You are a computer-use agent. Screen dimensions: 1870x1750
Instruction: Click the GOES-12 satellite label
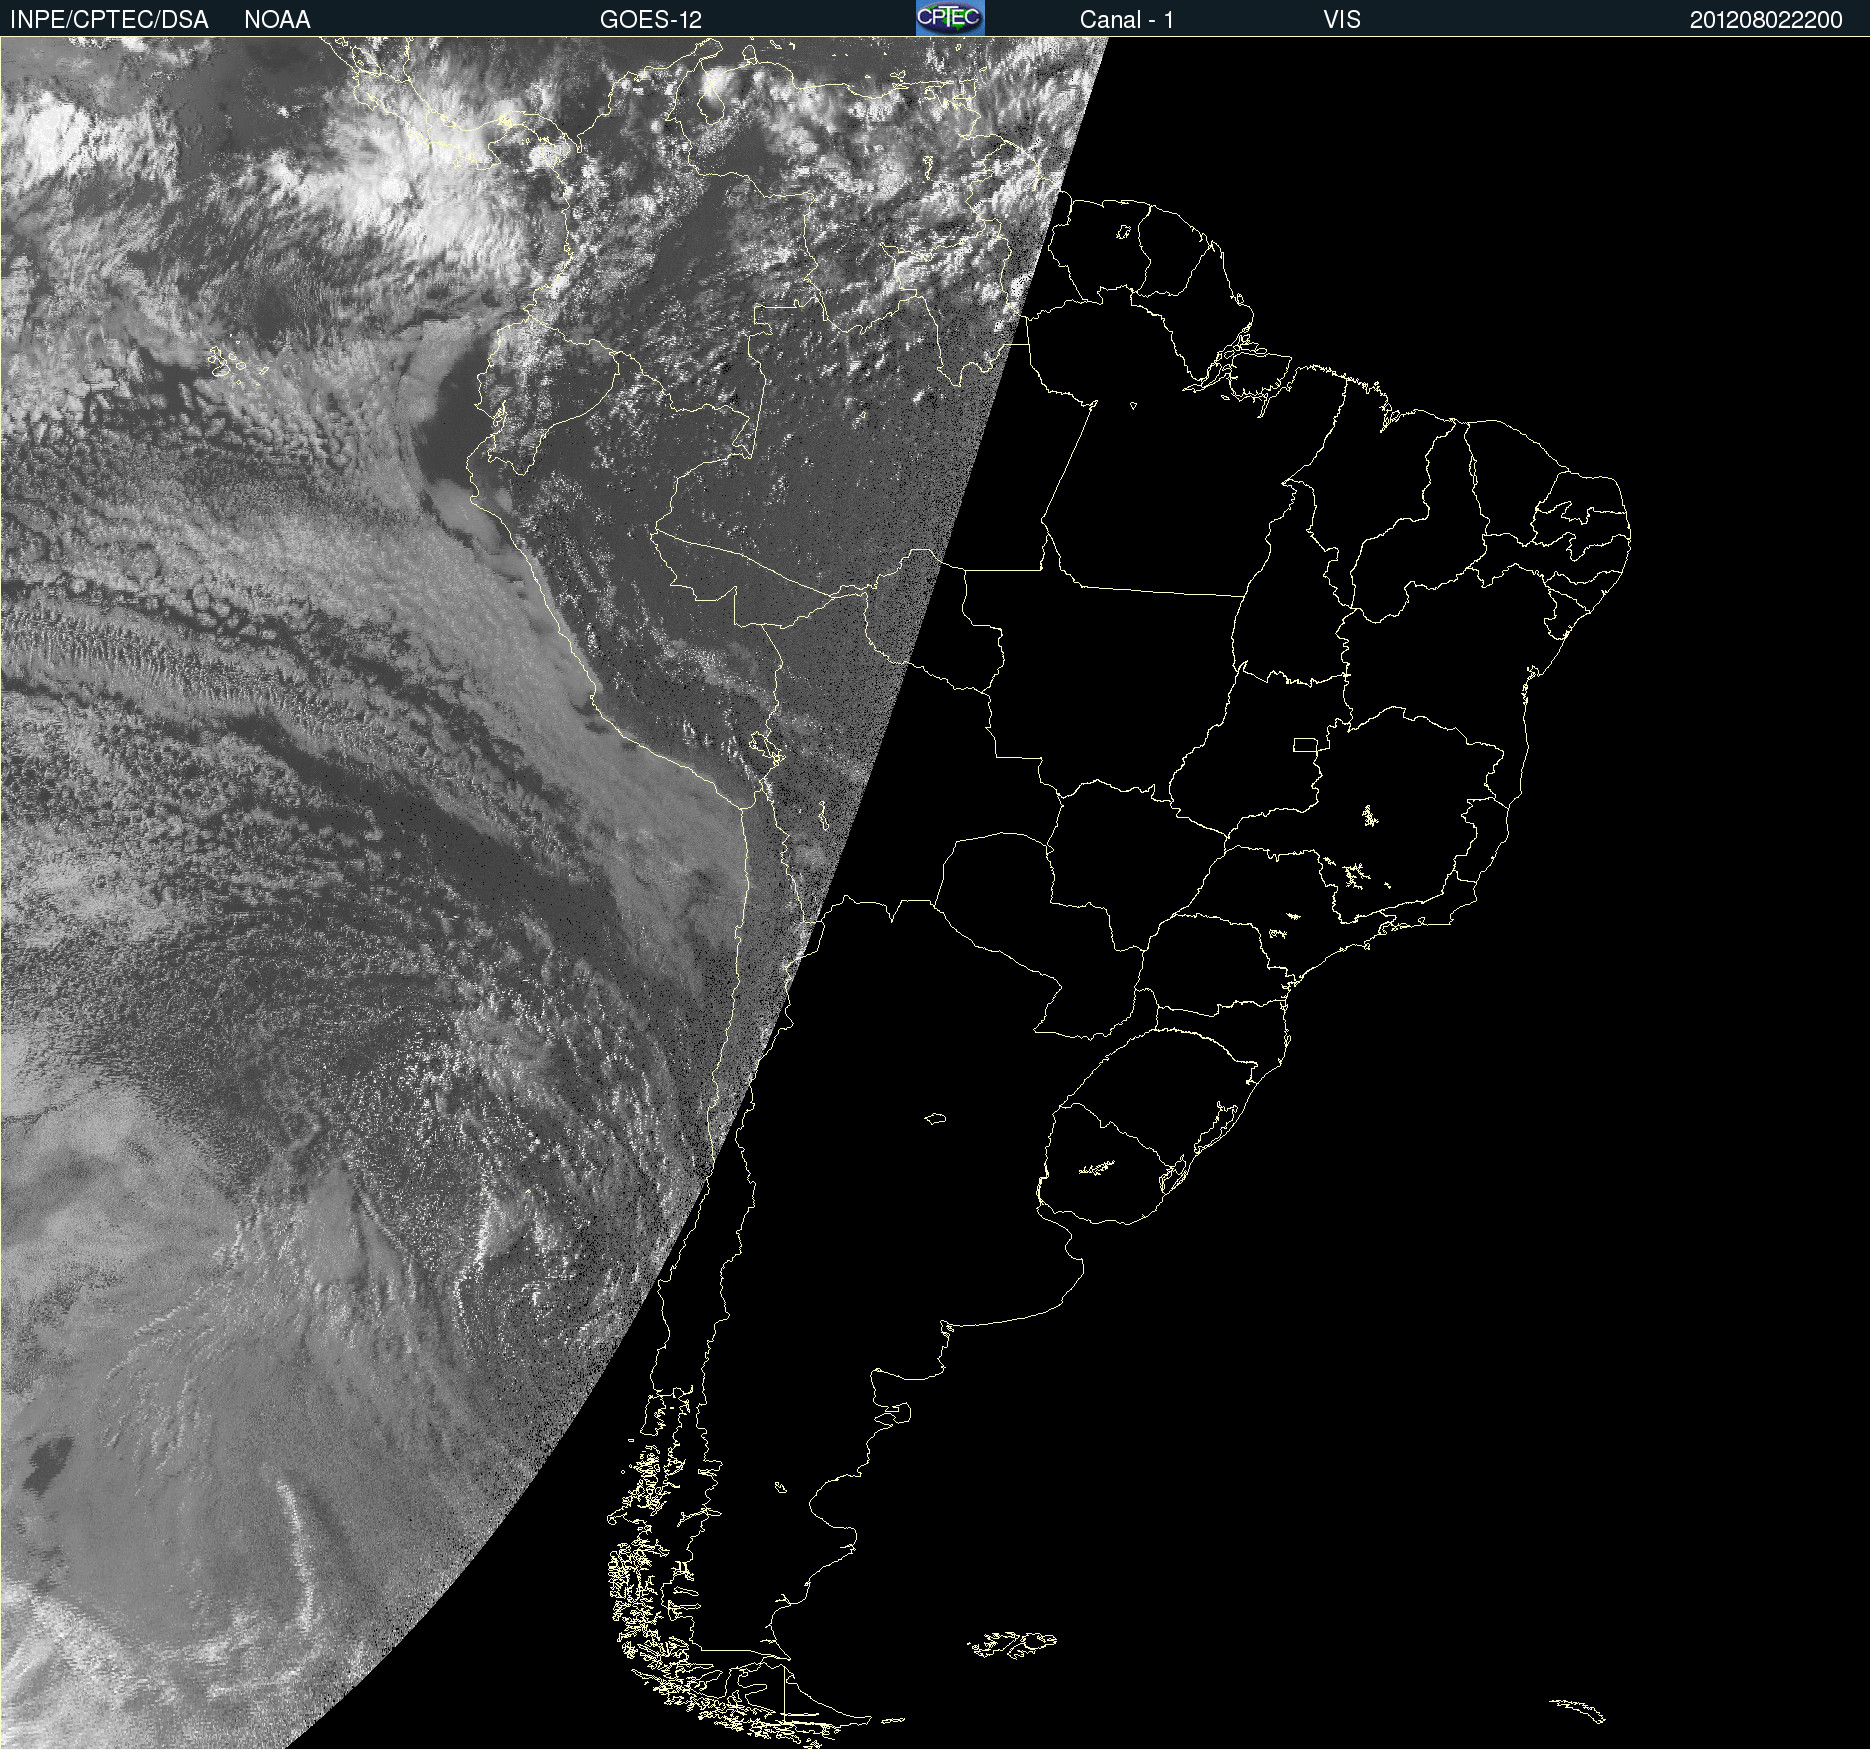coord(651,20)
